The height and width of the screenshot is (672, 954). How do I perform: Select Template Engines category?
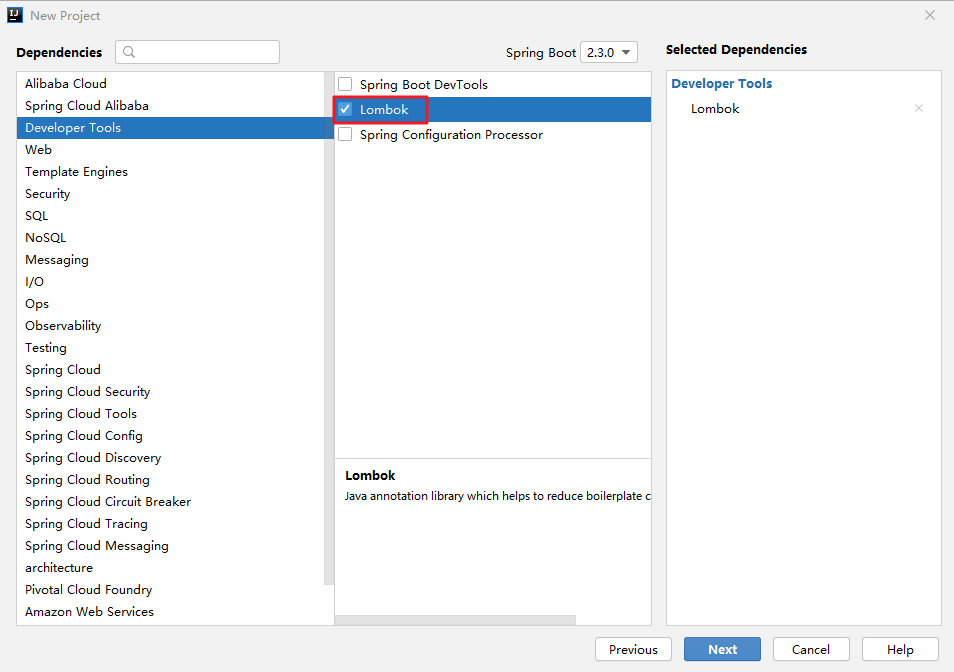171,171
